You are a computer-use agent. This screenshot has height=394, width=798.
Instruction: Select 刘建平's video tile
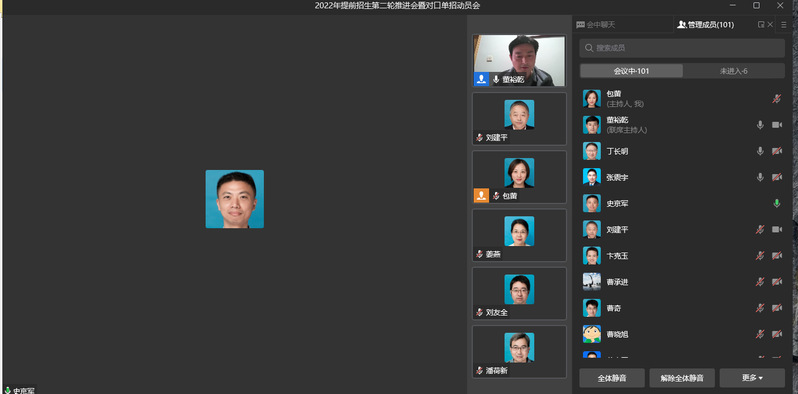519,119
